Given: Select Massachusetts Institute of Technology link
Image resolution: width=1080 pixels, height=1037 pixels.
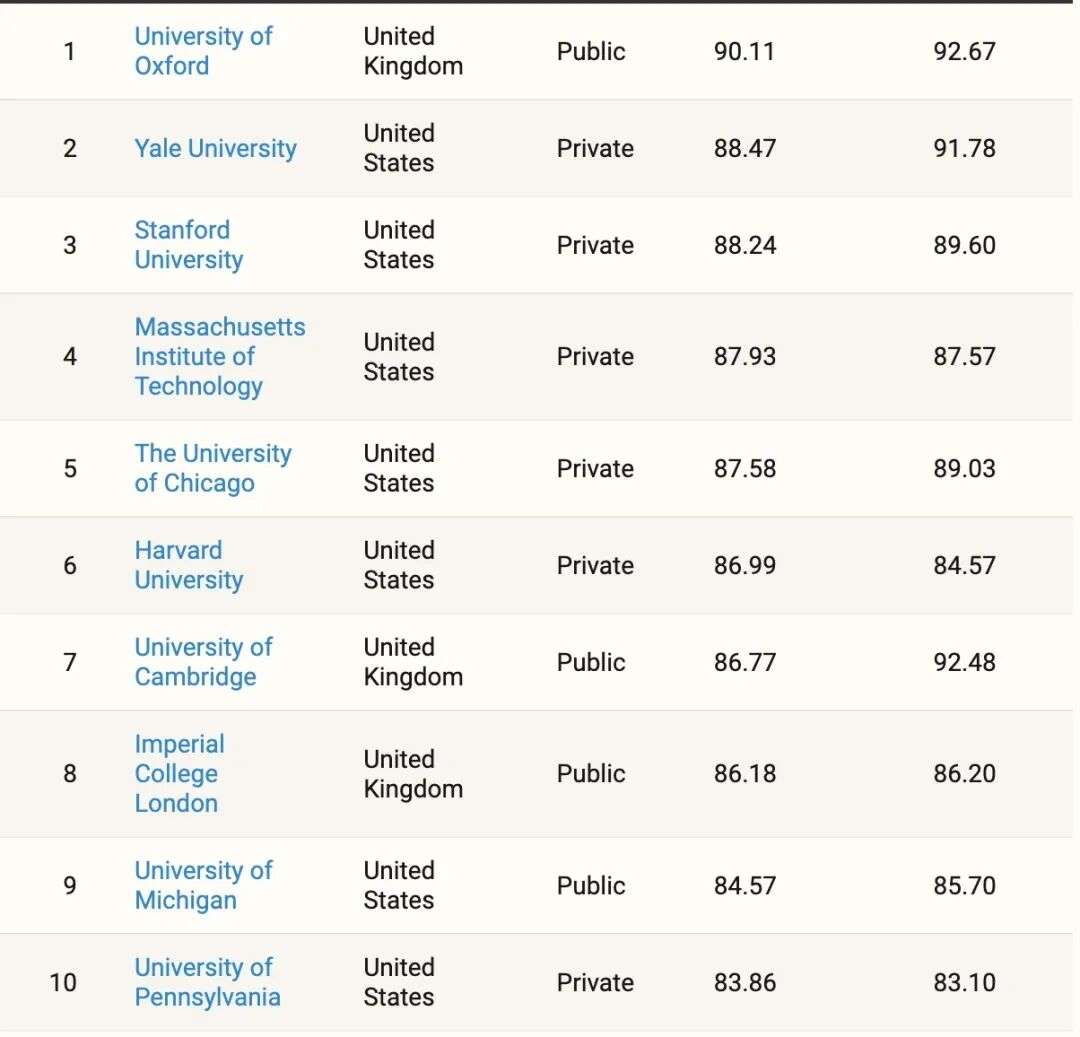Looking at the screenshot, I should pos(219,356).
